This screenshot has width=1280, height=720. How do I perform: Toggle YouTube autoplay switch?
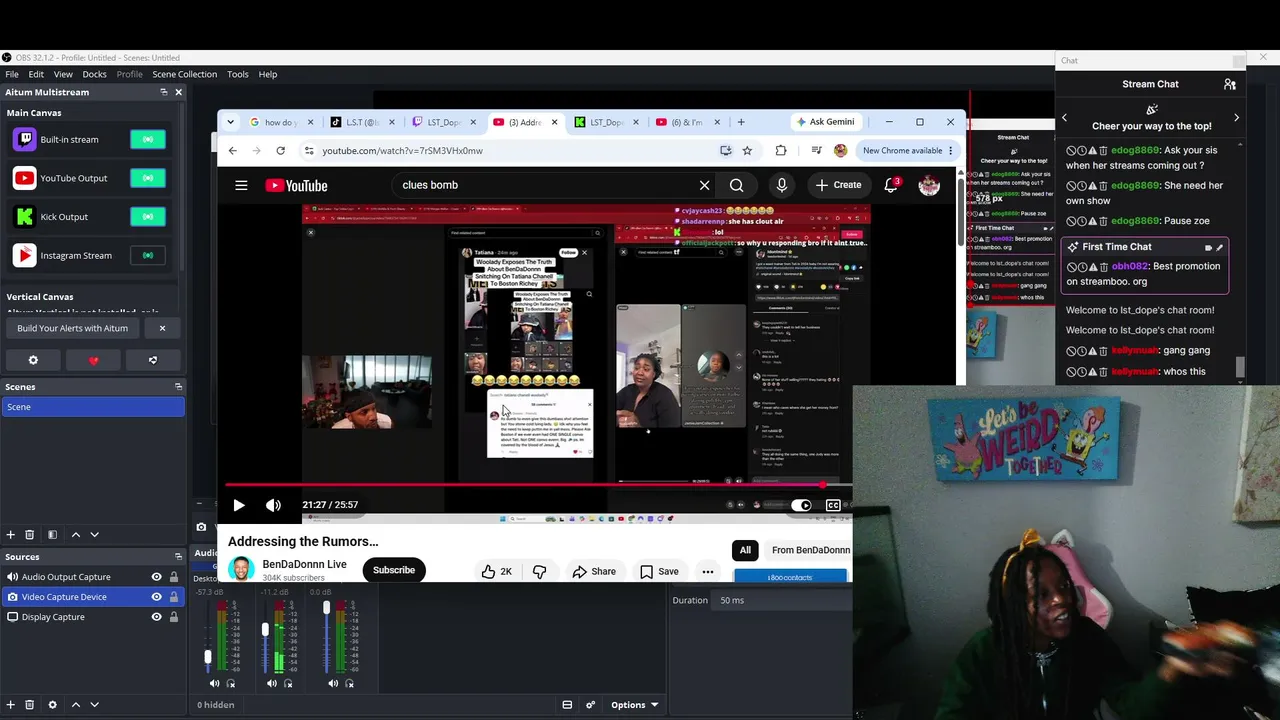click(801, 505)
